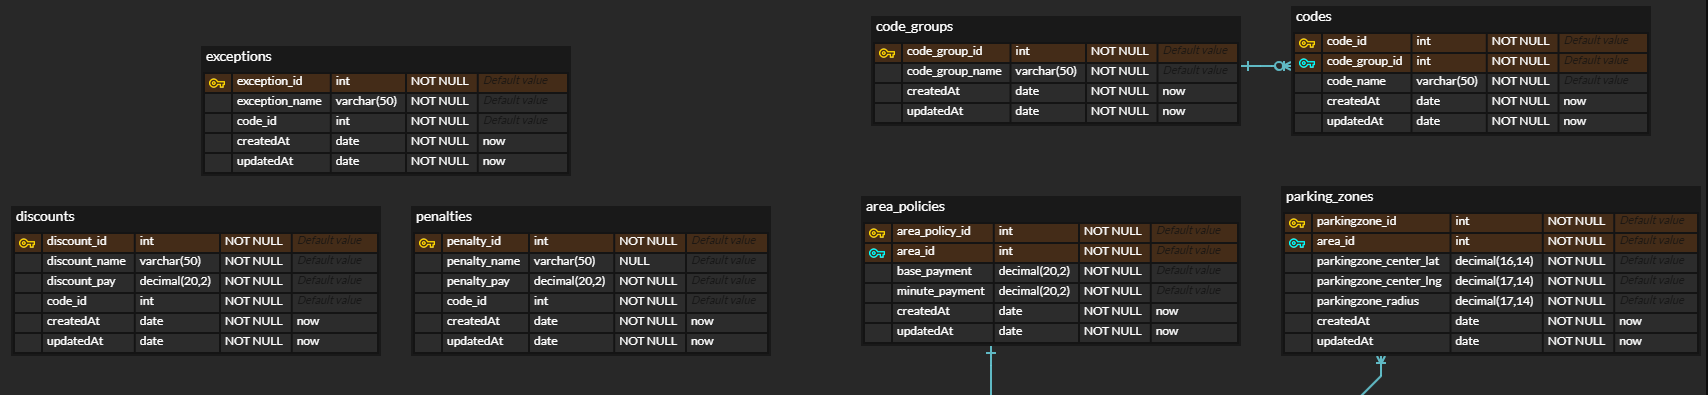Viewport: 1708px width, 395px height.
Task: Click the yellow key icon of parkingzone_id
Action: pyautogui.click(x=1297, y=223)
